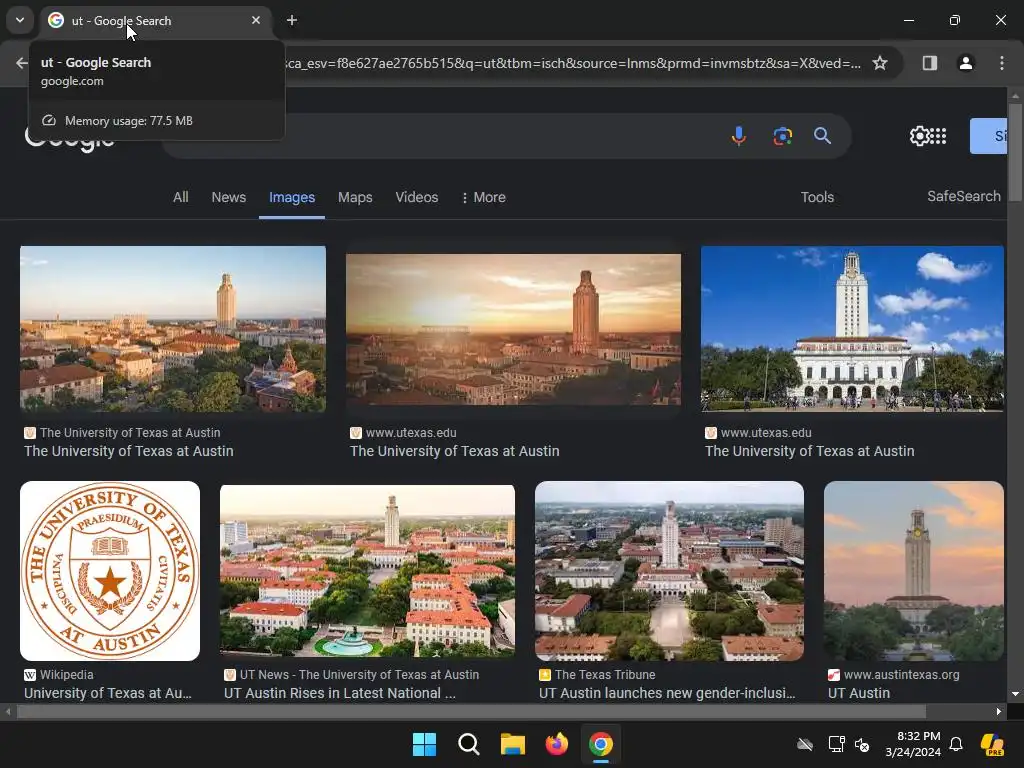Click the cloud sync tray icon
The image size is (1024, 768).
(805, 744)
